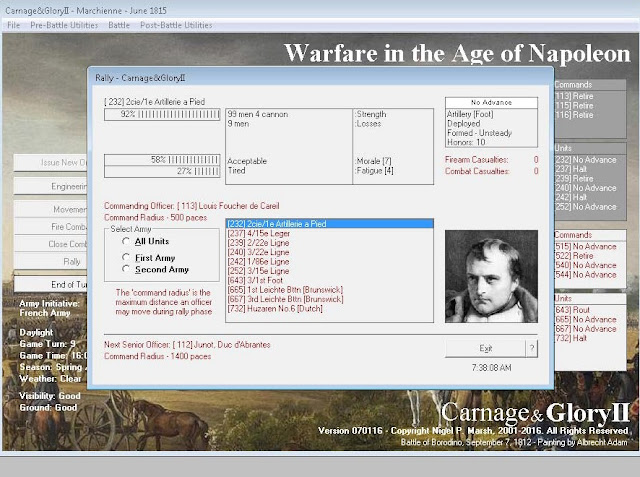
Task: Click the 27% fatigue progress bar
Action: (x=162, y=171)
